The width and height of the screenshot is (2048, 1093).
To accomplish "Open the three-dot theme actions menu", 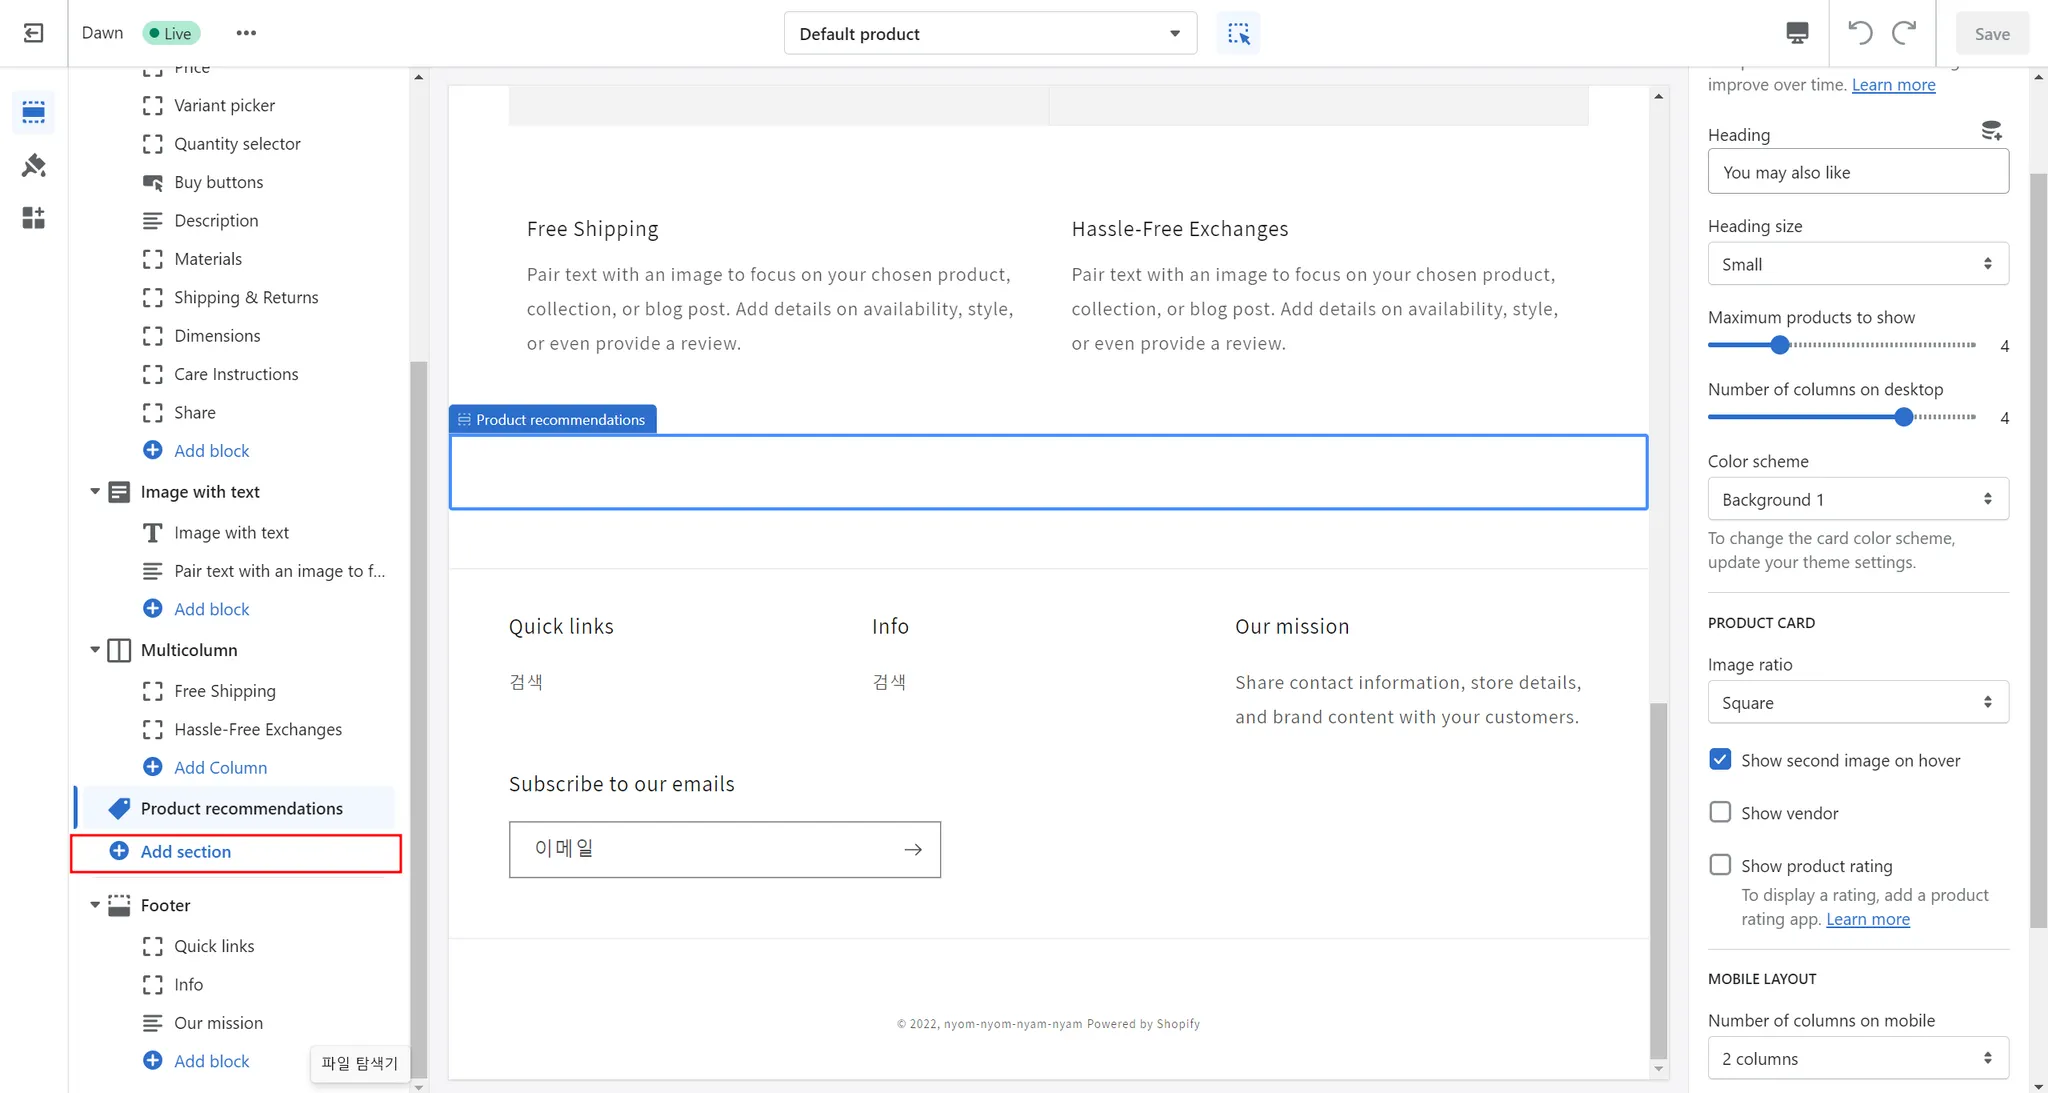I will click(246, 33).
